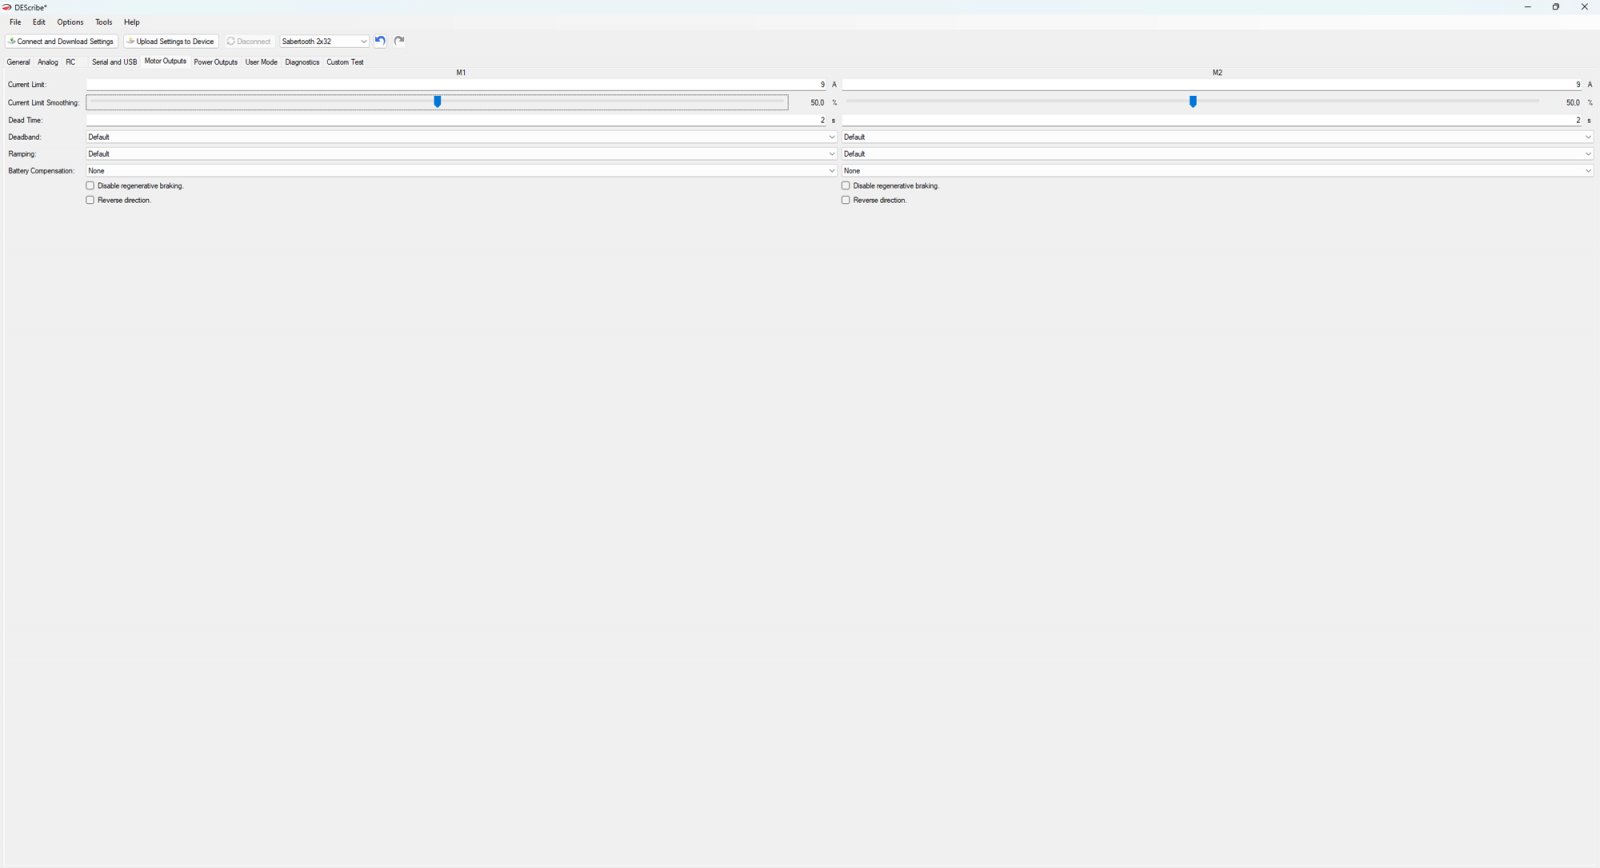Viewport: 1600px width, 868px height.
Task: Restore down the DEScribe window
Action: 1556,7
